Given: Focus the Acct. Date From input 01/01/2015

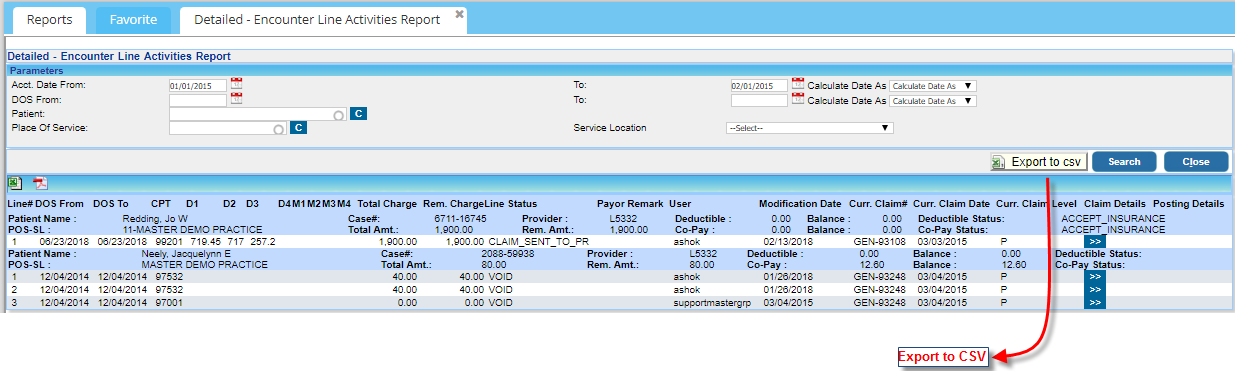Looking at the screenshot, I should (x=198, y=86).
